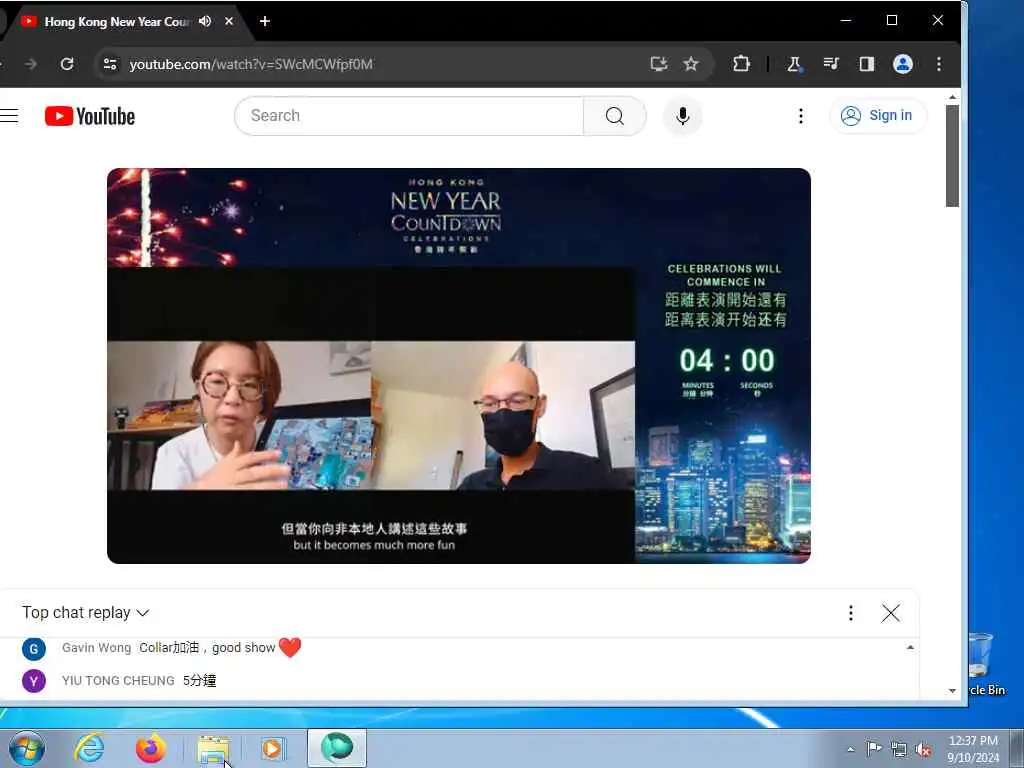Open Action Center flag icon

tap(874, 748)
